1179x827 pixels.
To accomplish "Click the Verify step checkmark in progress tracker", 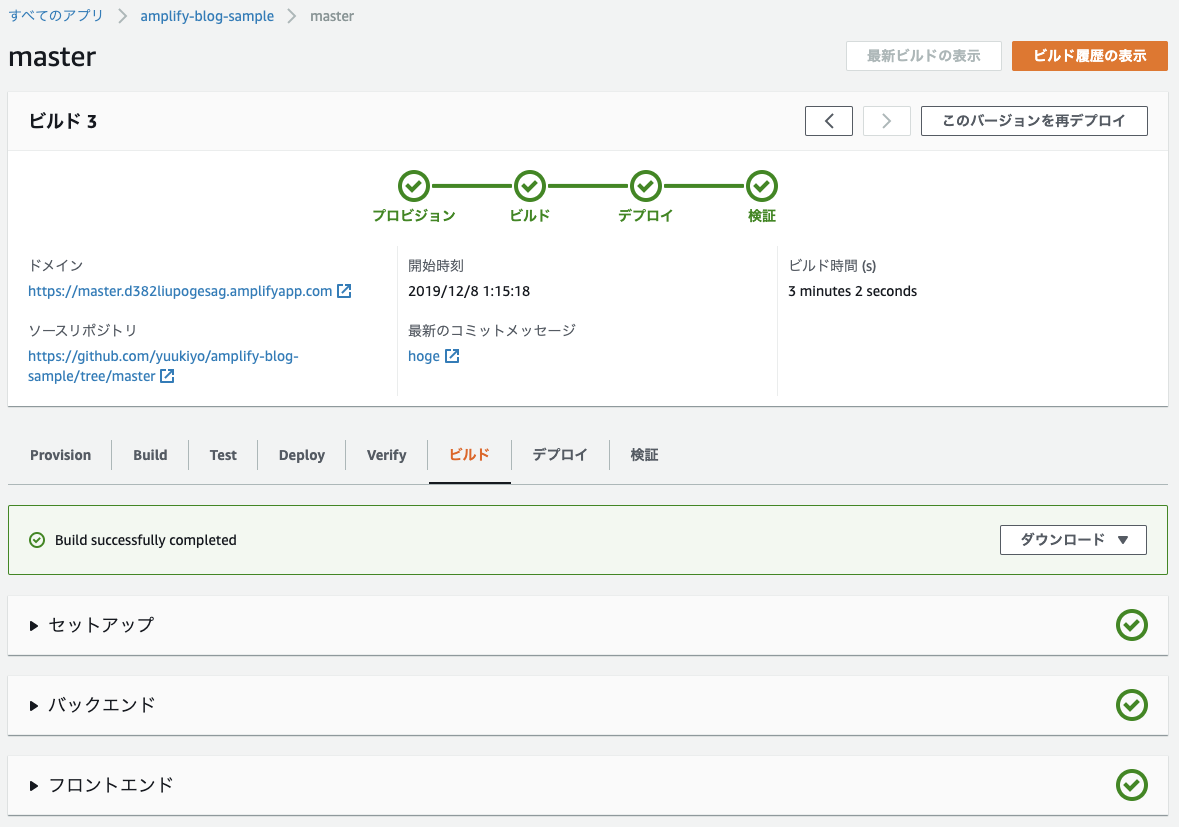I will point(761,186).
